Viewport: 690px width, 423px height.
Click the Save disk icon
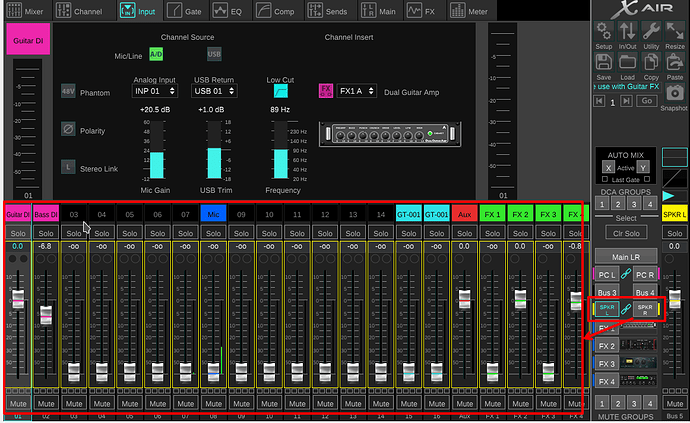[x=603, y=63]
